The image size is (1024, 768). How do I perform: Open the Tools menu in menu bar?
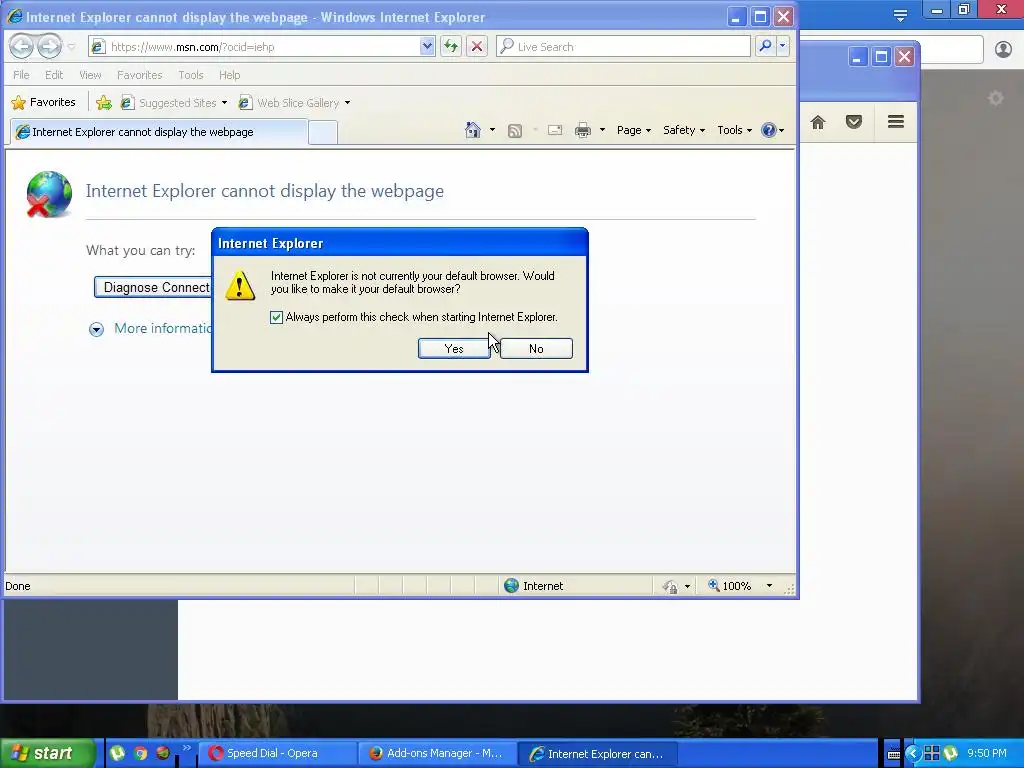coord(191,75)
